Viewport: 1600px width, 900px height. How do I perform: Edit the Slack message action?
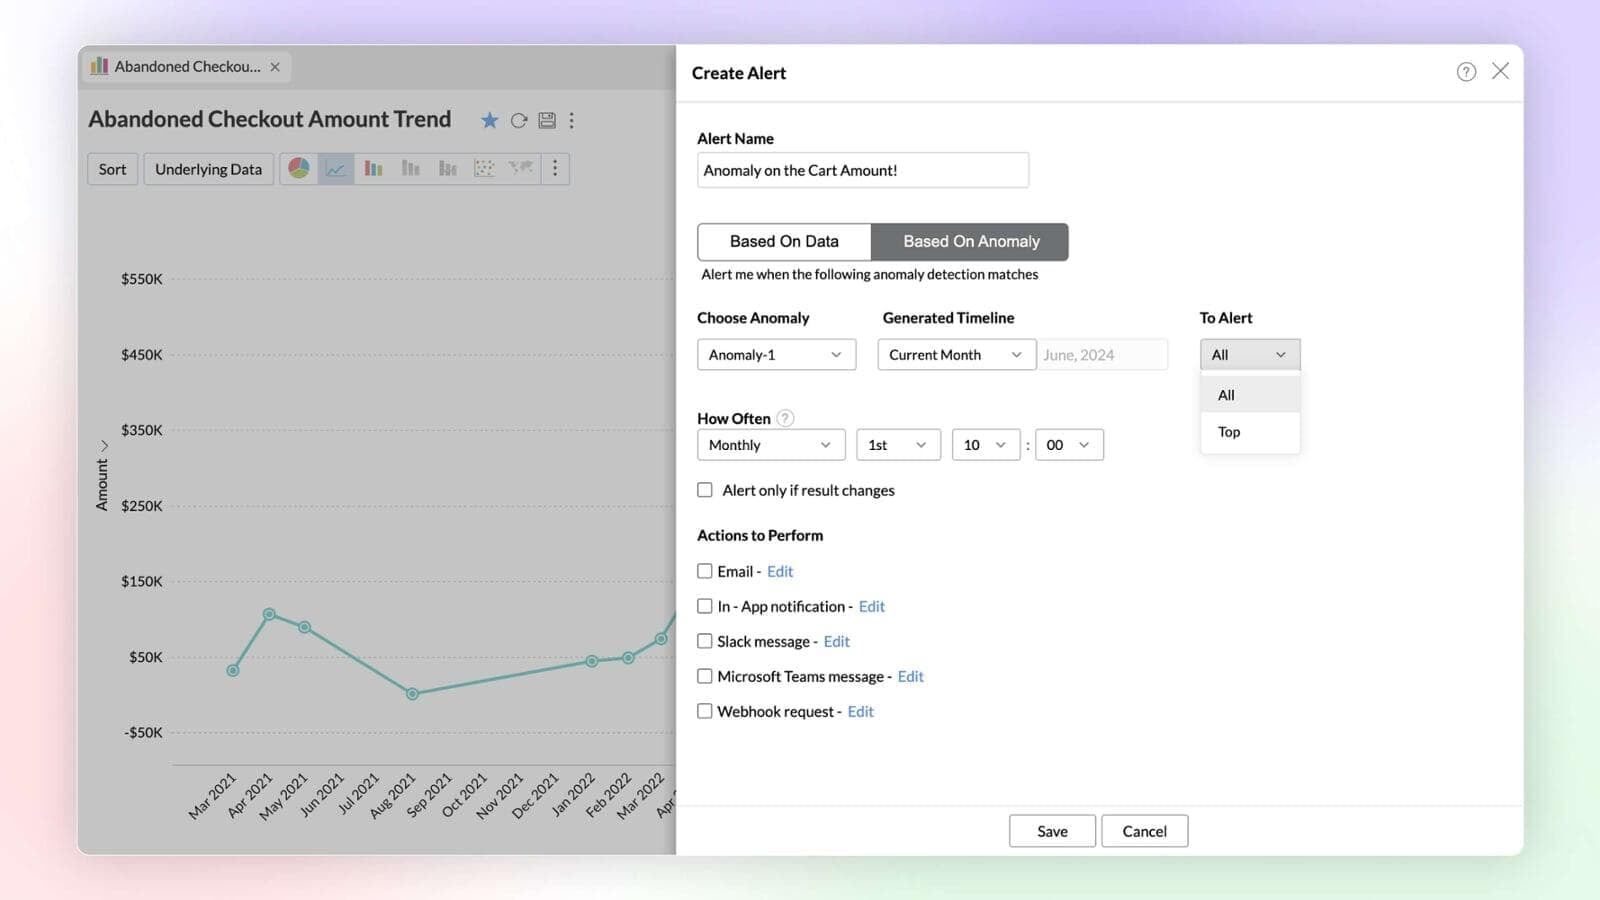(837, 641)
